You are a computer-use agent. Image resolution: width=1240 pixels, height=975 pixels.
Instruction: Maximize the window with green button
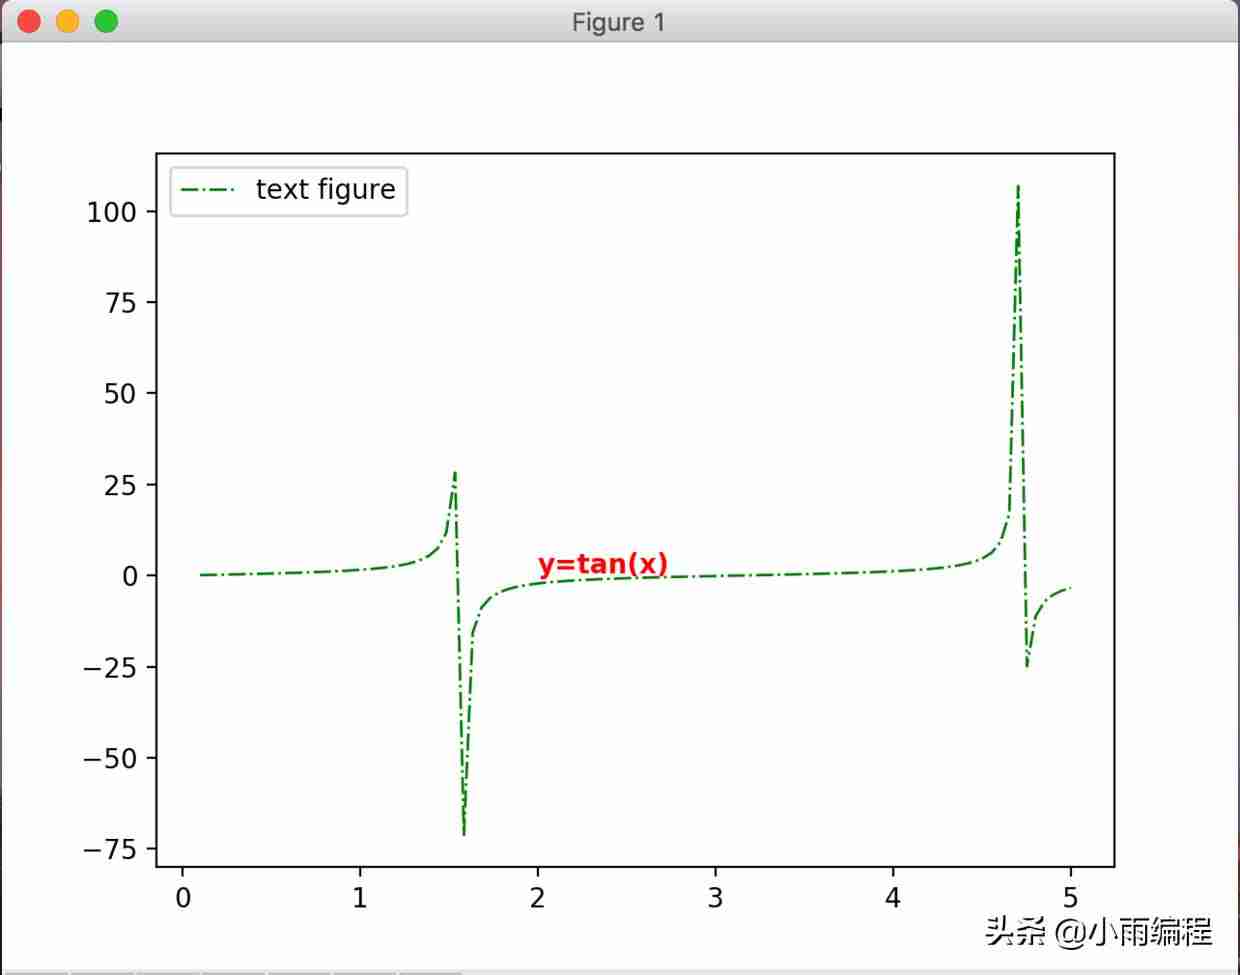click(106, 21)
